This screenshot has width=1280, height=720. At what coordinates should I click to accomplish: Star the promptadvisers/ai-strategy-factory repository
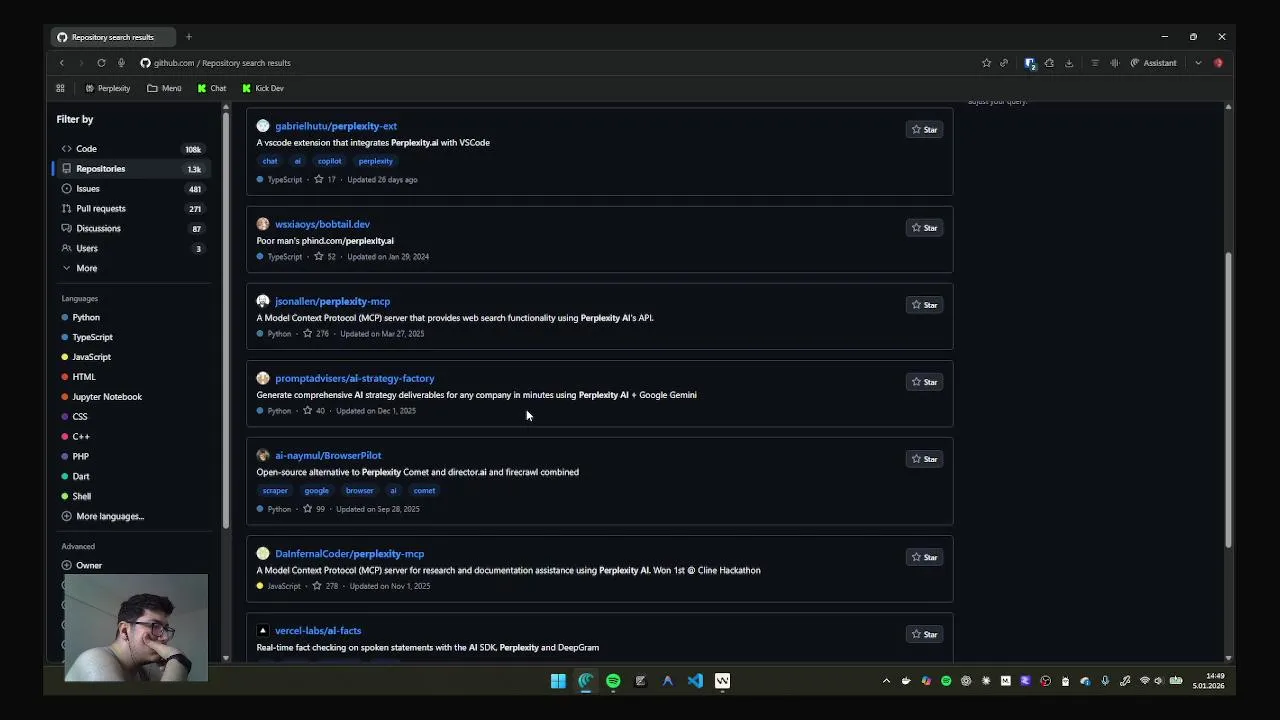(924, 382)
